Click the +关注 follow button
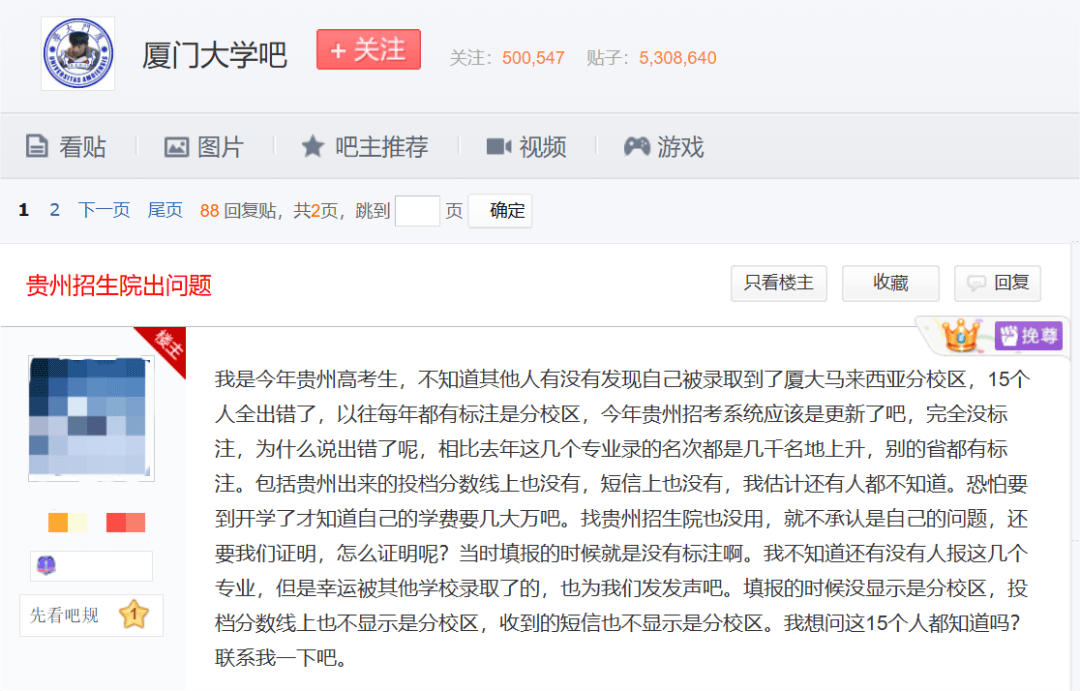 click(368, 50)
